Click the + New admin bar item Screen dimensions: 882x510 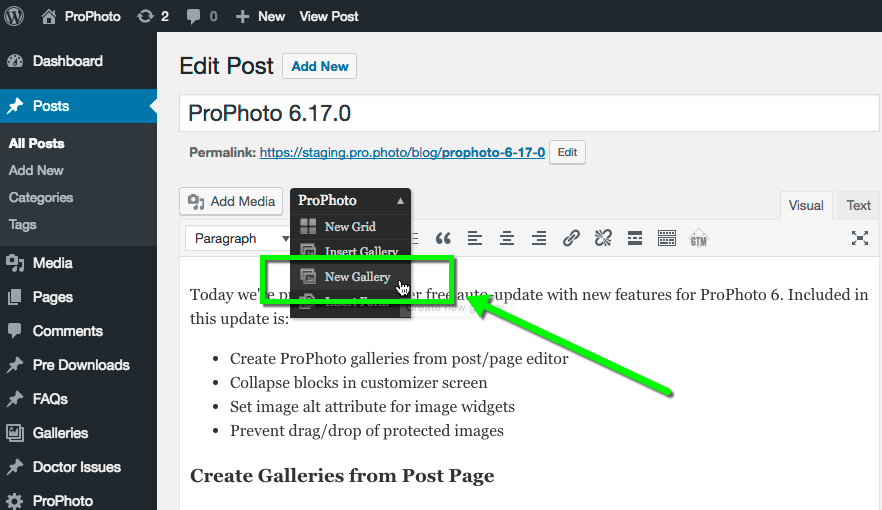point(260,16)
